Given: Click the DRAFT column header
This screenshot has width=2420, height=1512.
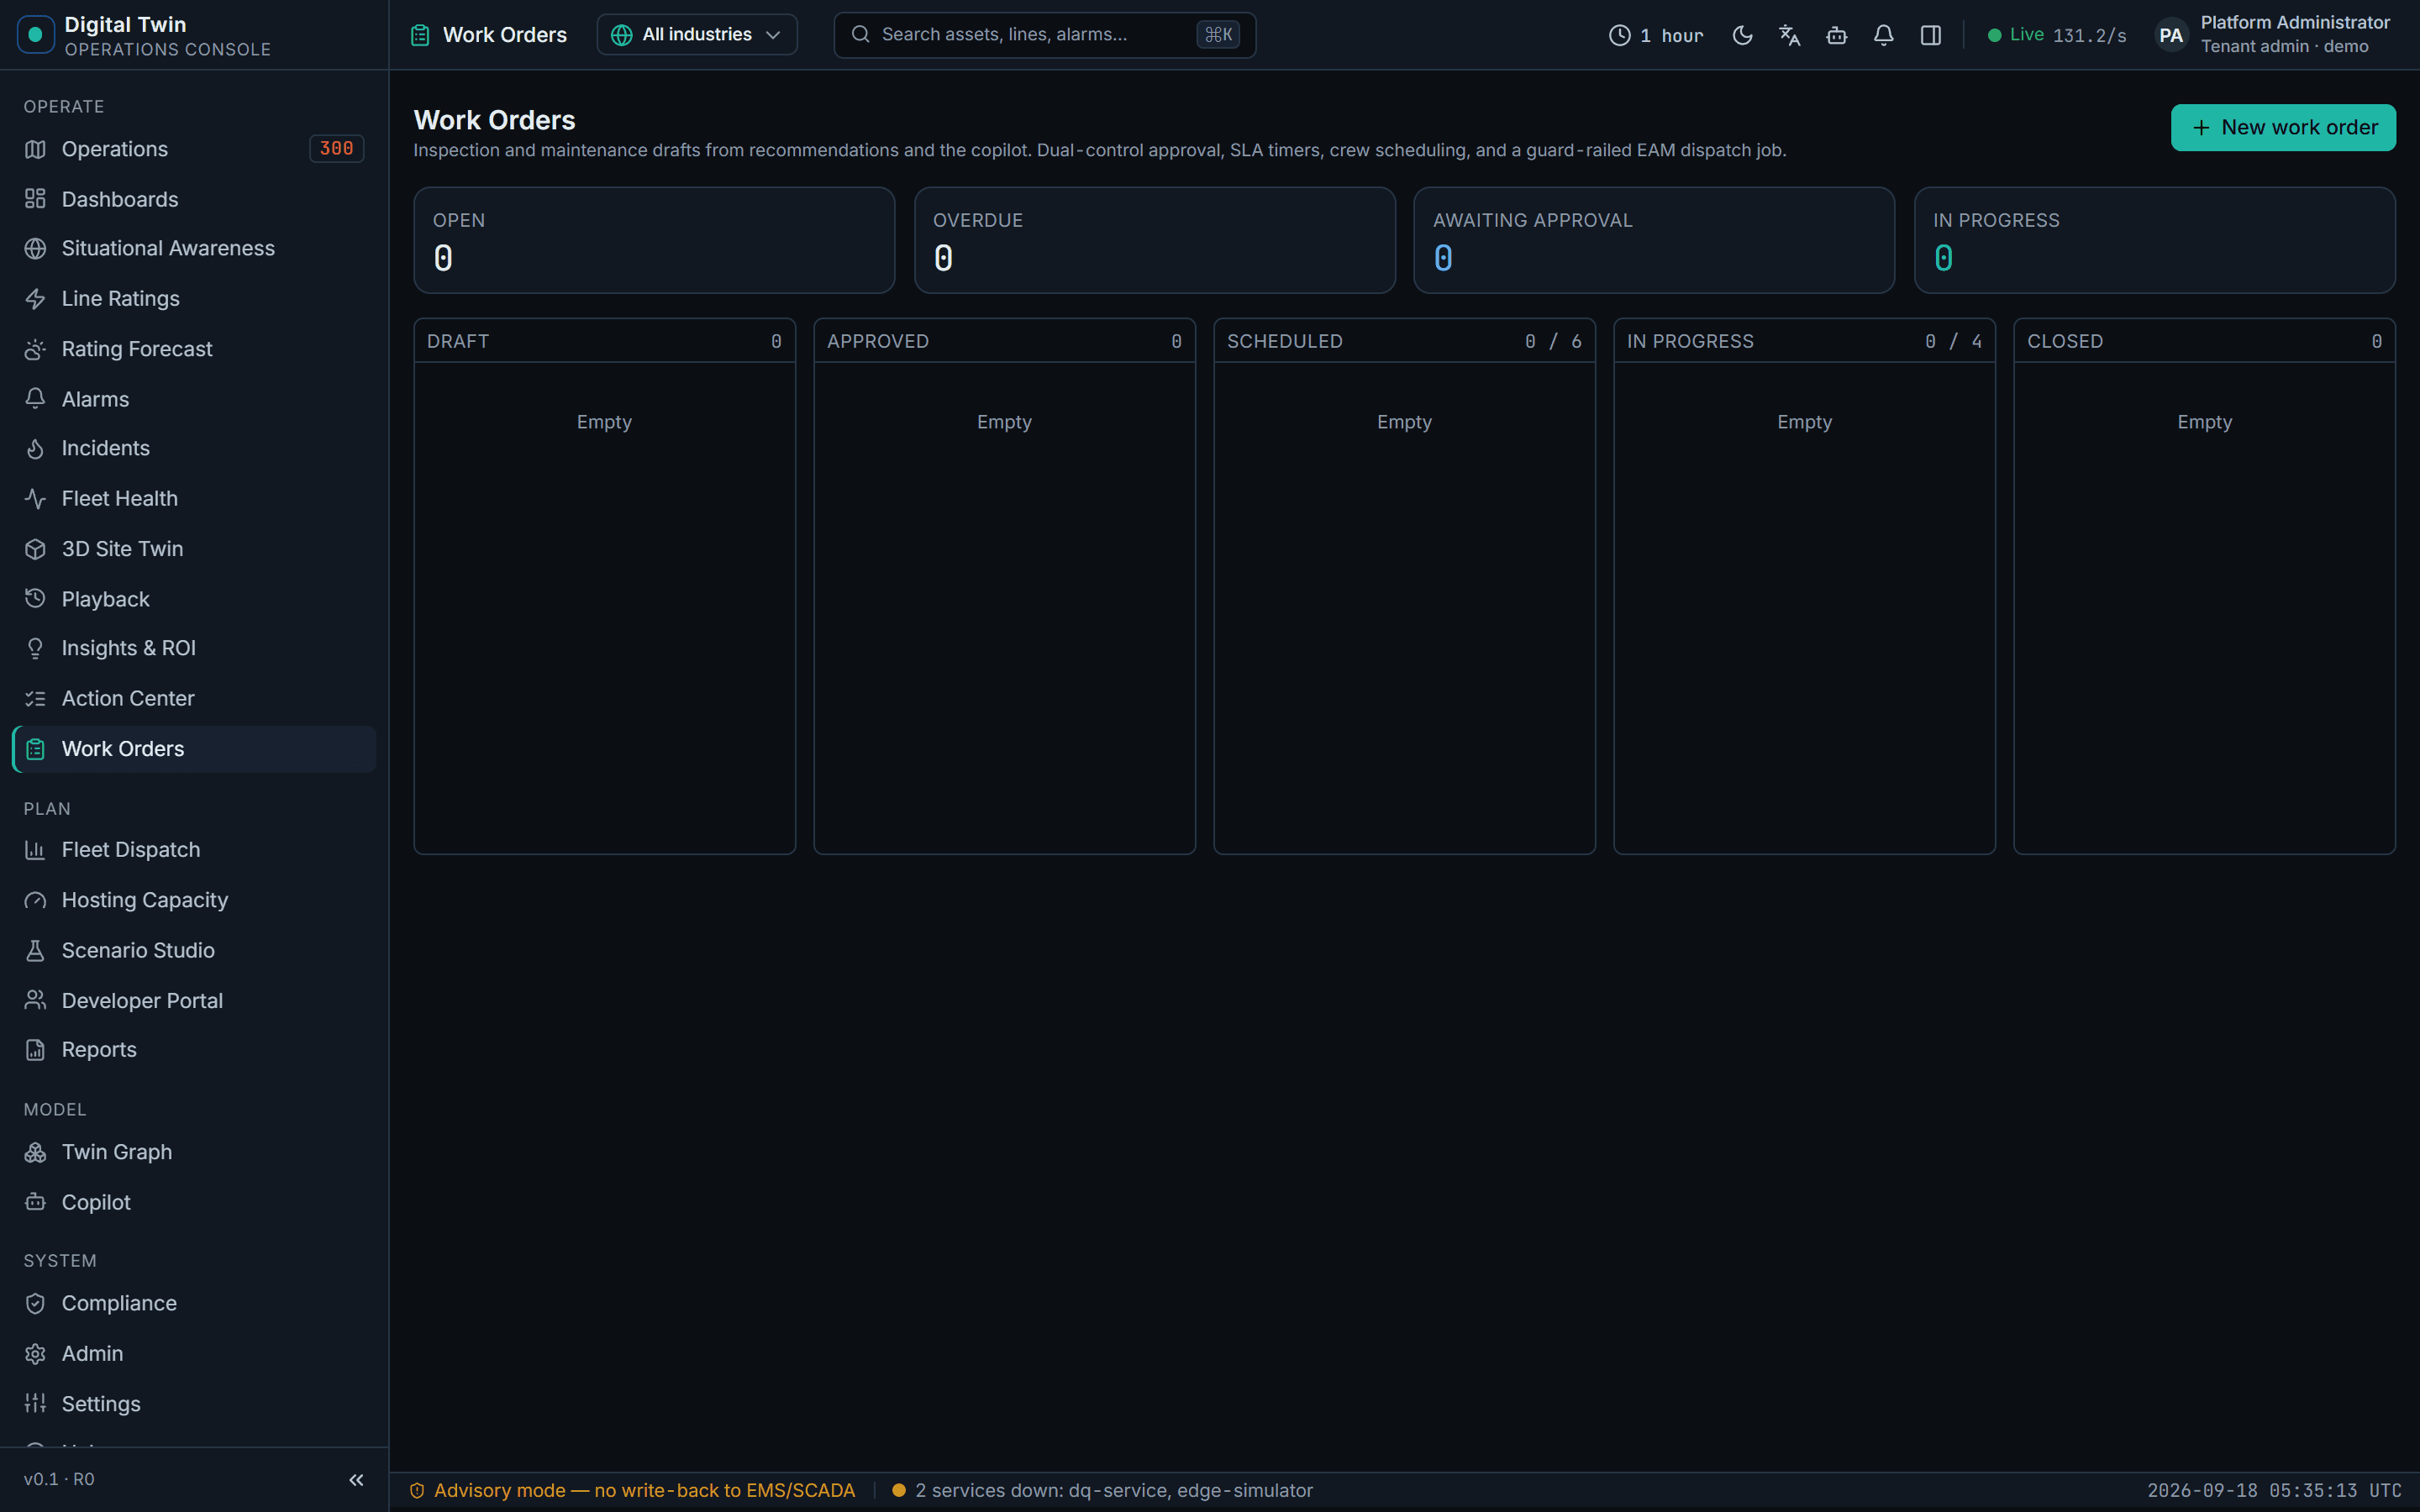Looking at the screenshot, I should 604,341.
